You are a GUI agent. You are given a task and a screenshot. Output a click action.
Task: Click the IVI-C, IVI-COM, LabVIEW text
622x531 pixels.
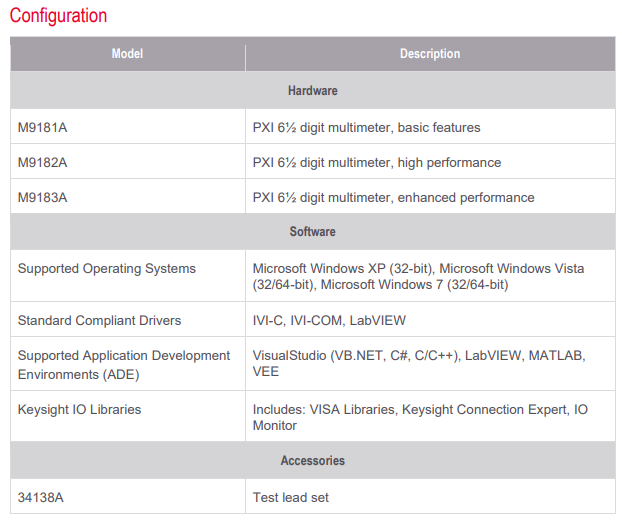(329, 320)
